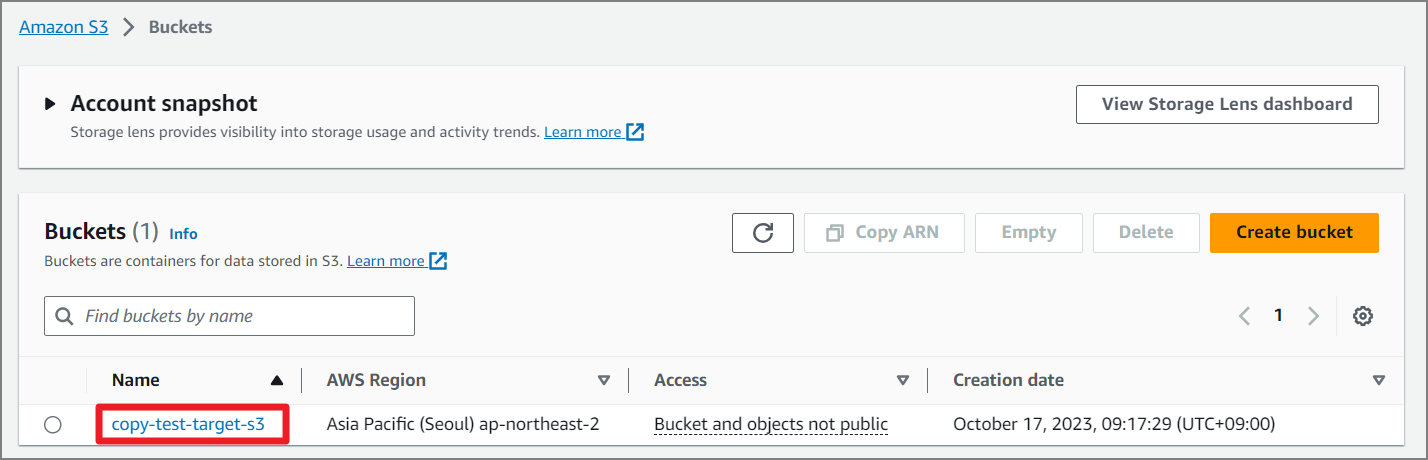Focus the Find buckets by name field
1428x460 pixels.
(x=229, y=316)
